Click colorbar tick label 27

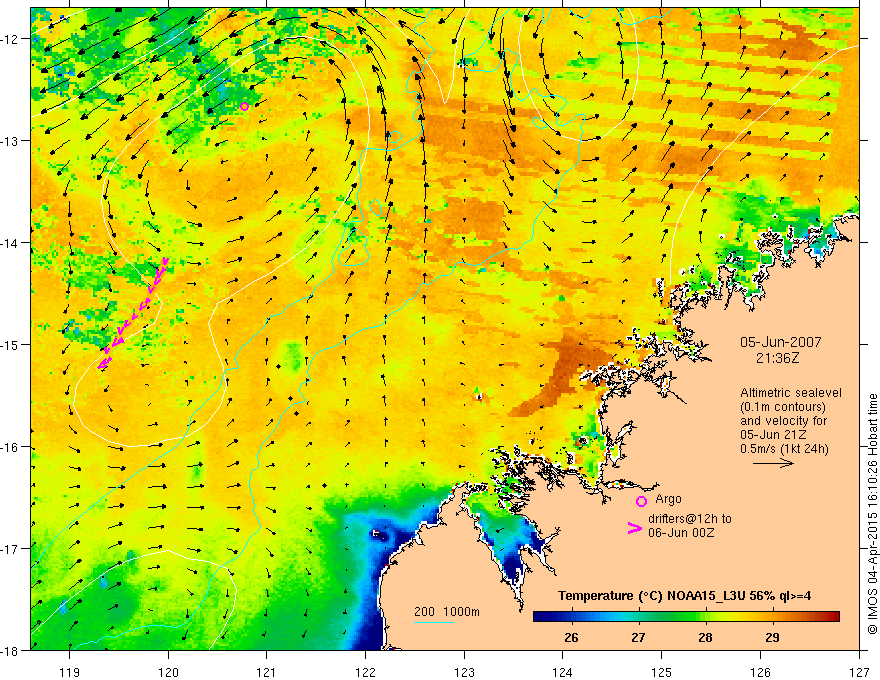click(x=638, y=638)
